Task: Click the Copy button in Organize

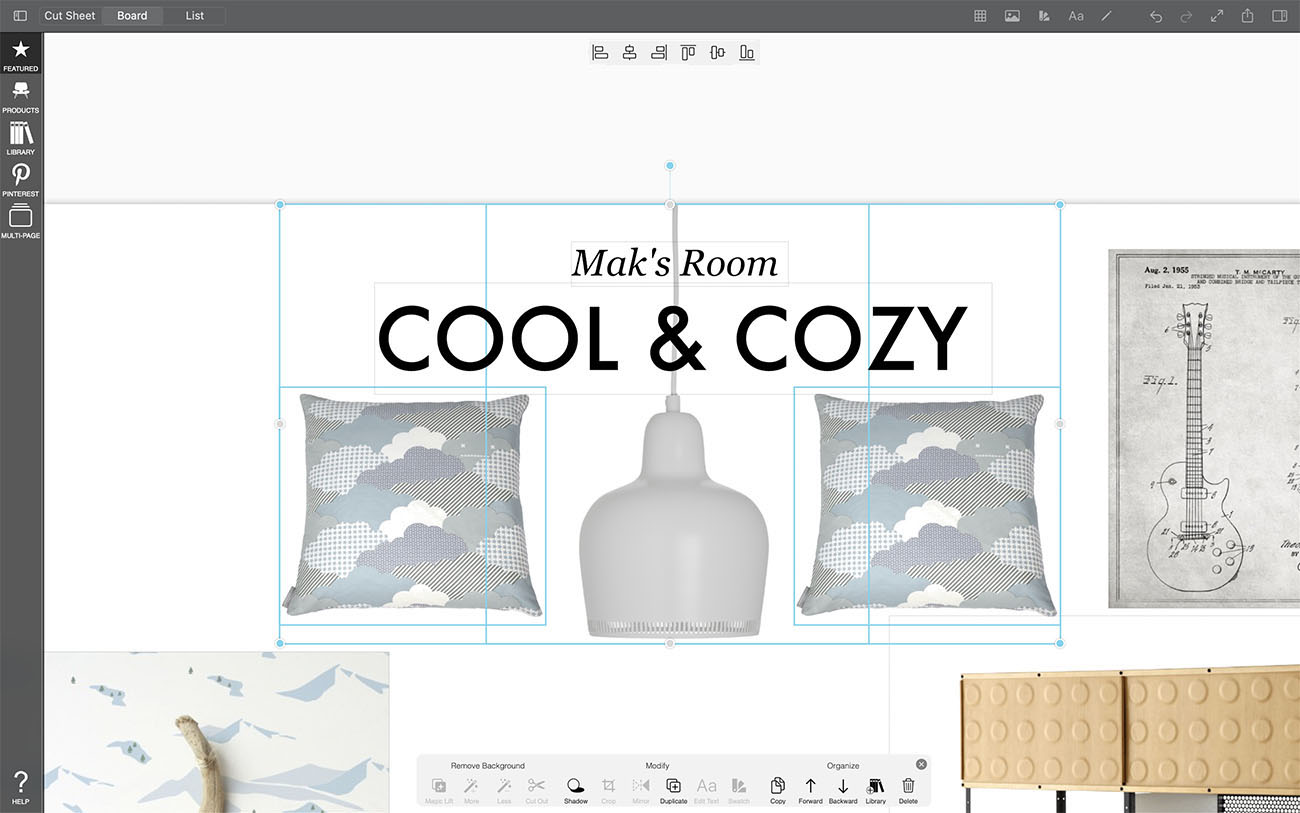Action: click(x=777, y=788)
